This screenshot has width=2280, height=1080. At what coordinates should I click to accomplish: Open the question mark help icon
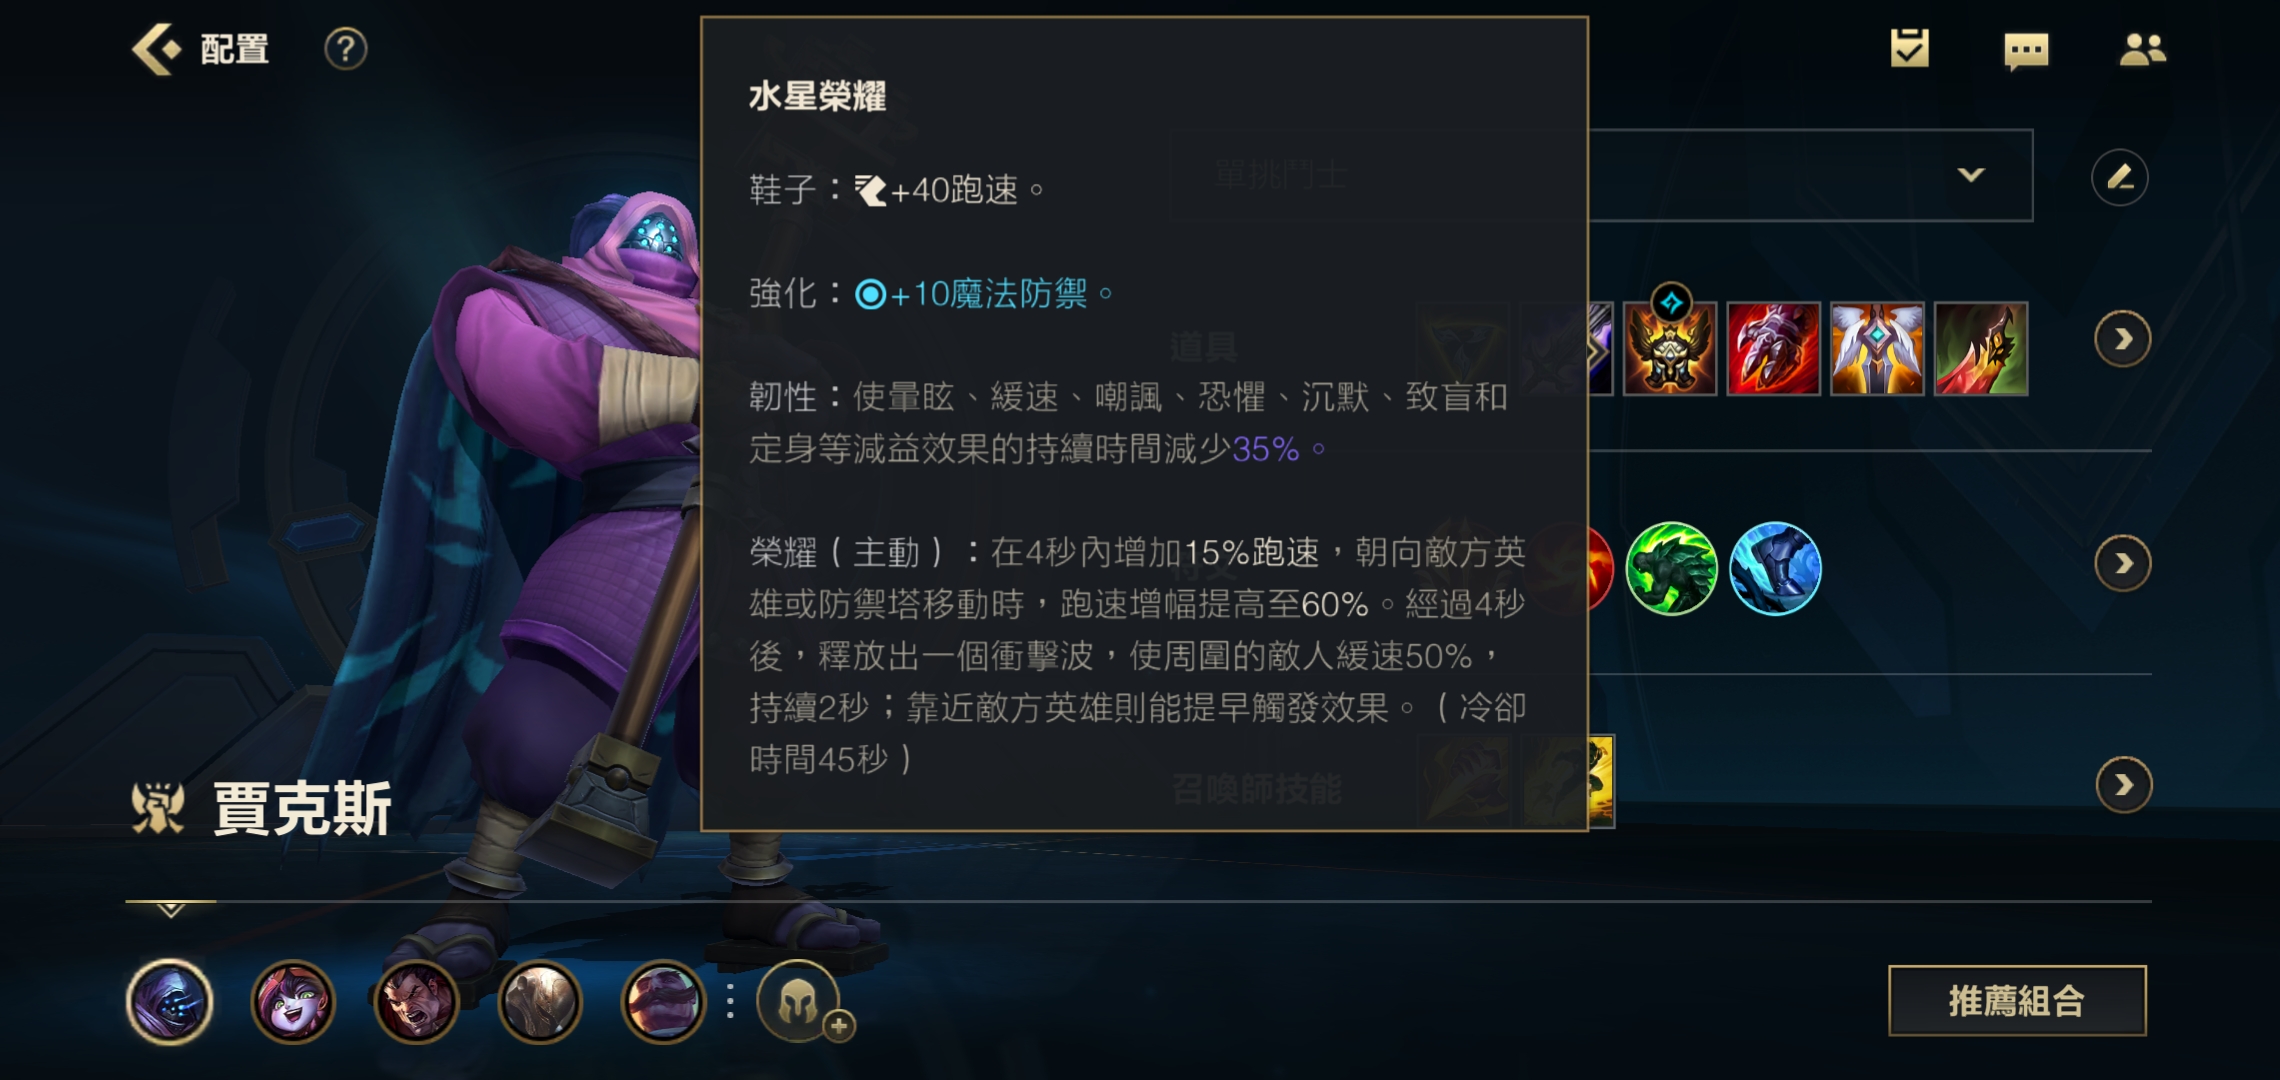pos(346,48)
